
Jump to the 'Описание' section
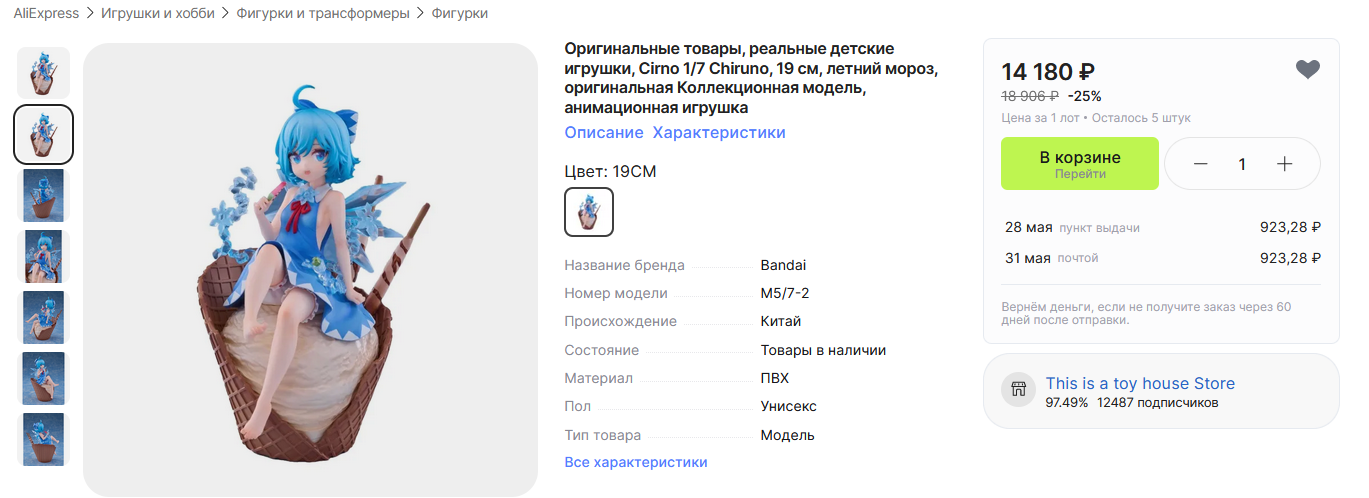(604, 133)
